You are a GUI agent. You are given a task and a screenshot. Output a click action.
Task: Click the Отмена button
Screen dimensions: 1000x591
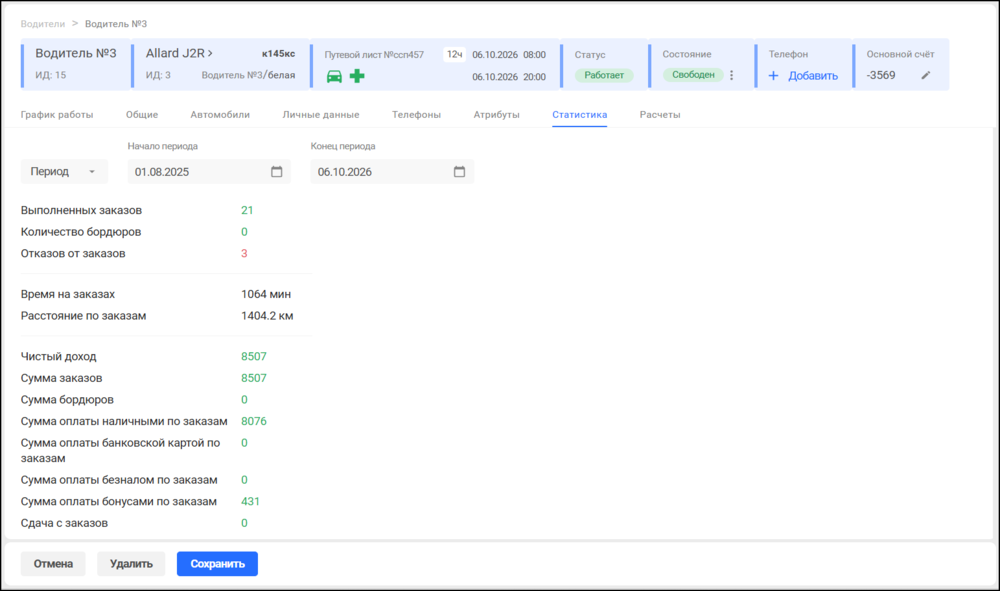click(53, 564)
